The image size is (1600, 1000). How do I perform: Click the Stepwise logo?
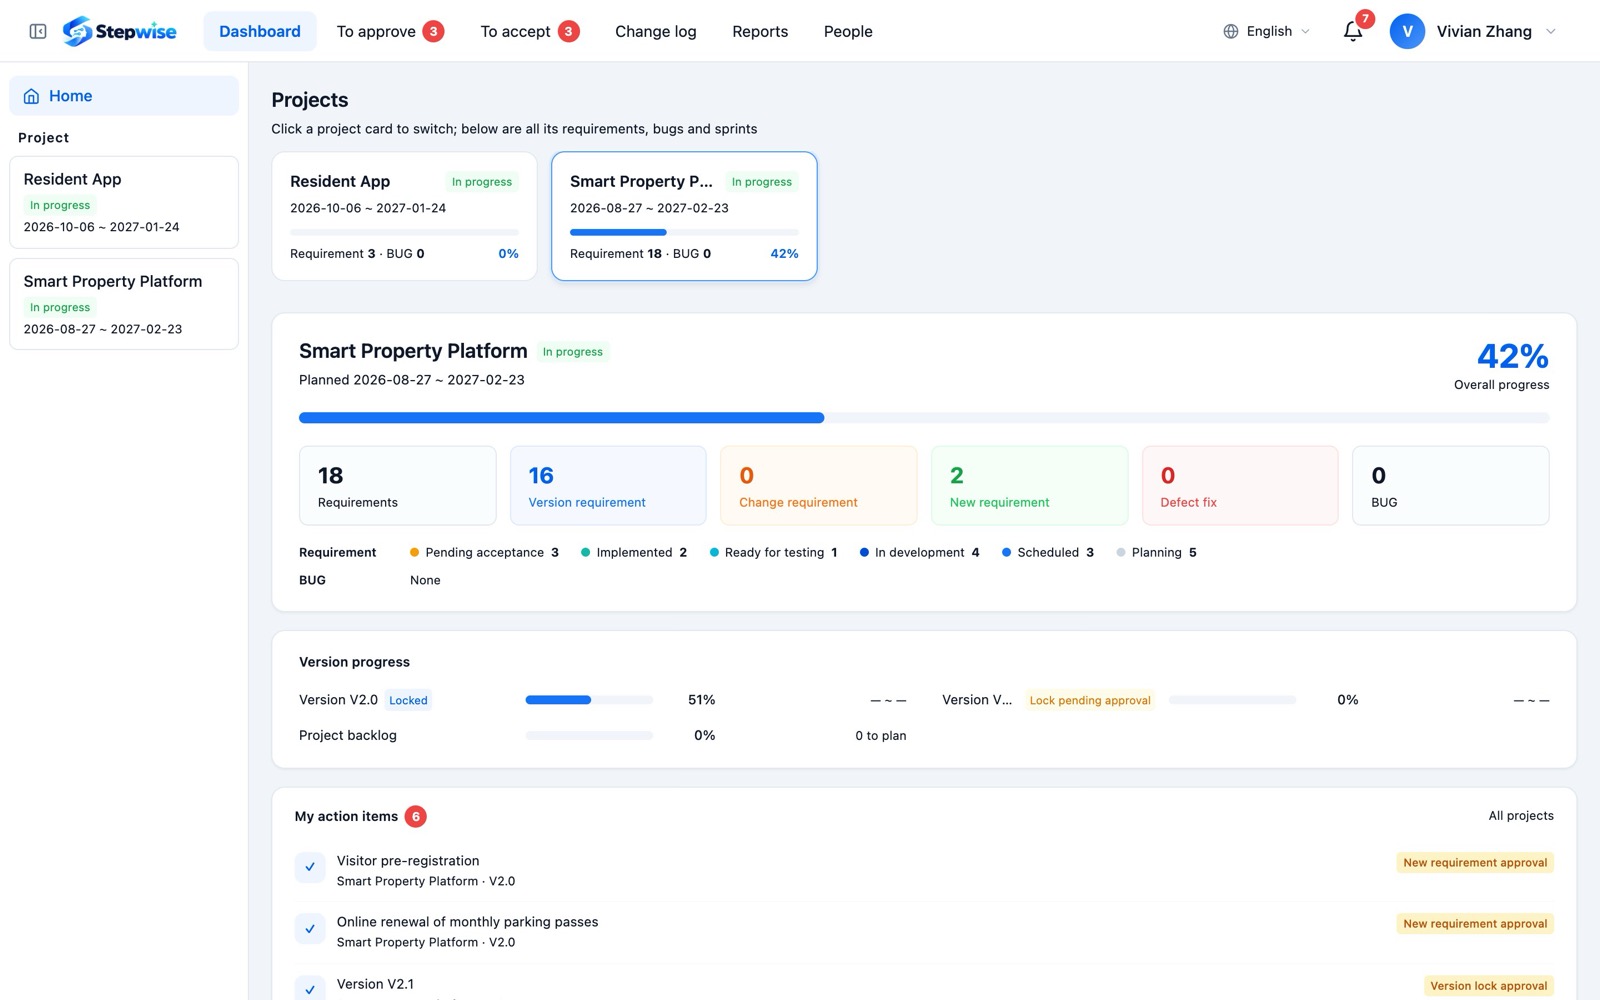pyautogui.click(x=119, y=31)
